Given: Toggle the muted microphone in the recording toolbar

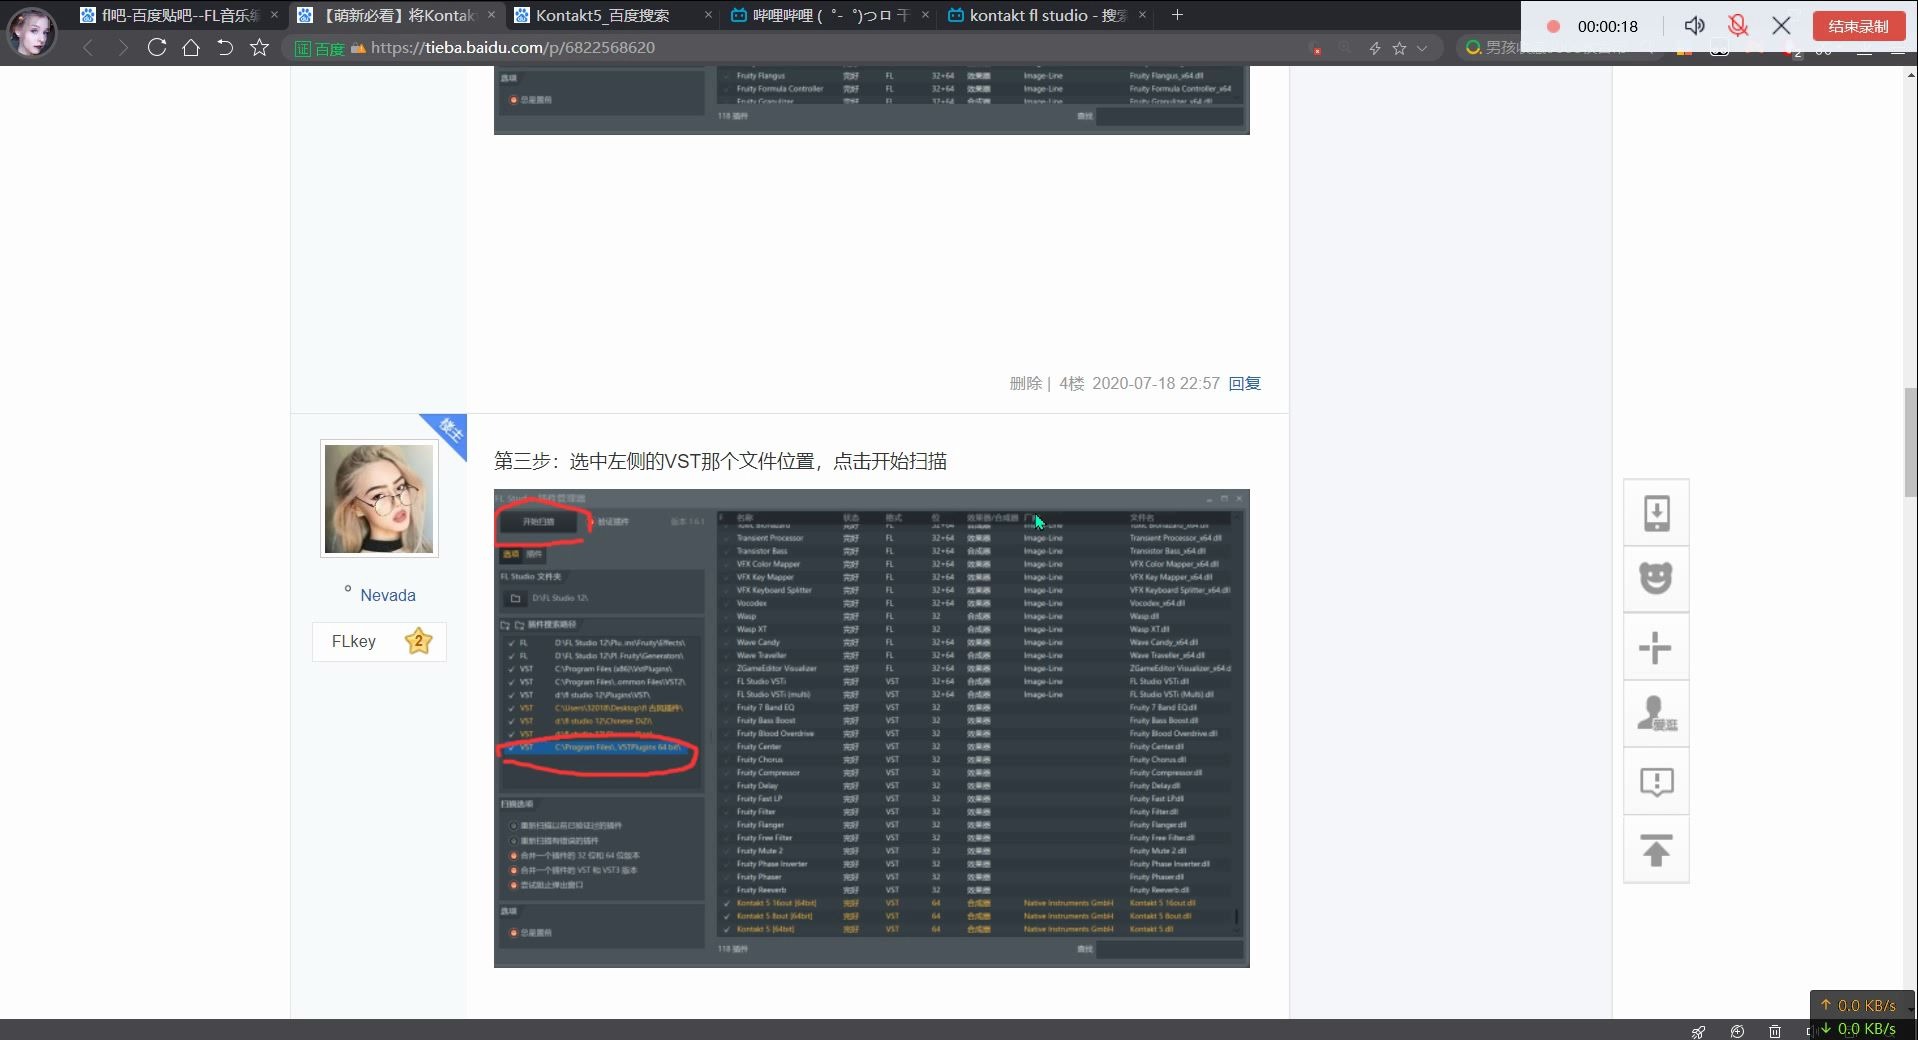Looking at the screenshot, I should click(1740, 26).
